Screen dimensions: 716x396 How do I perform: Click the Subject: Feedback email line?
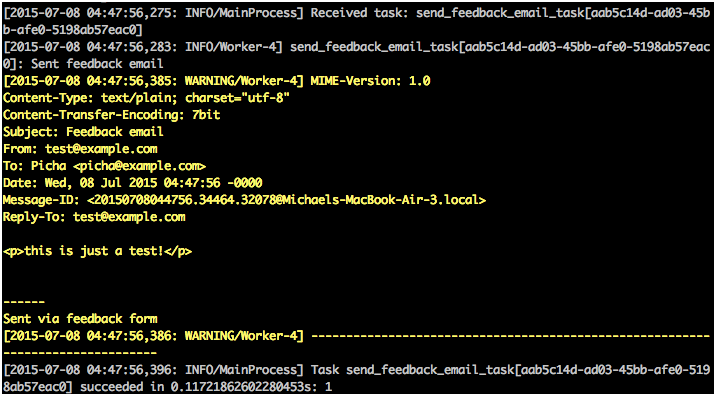83,132
